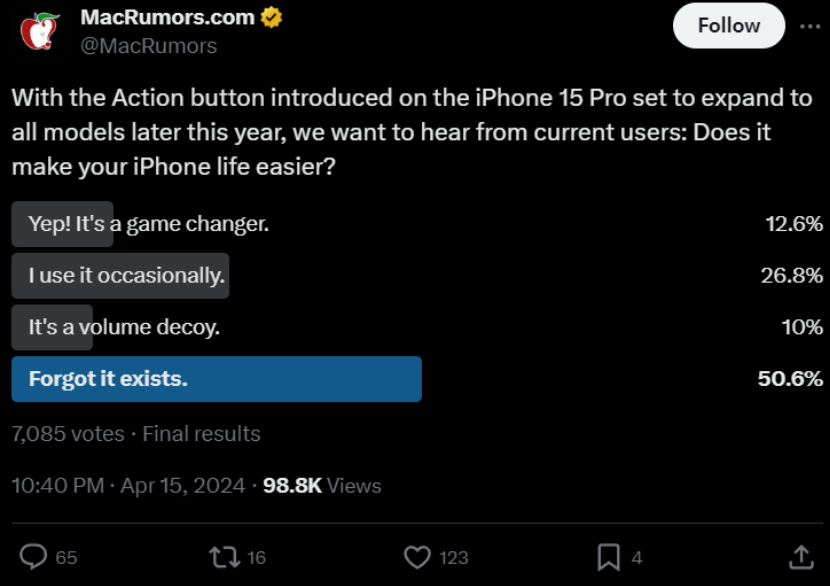Image resolution: width=830 pixels, height=586 pixels.
Task: Click the "Forgot it exists." result bar
Action: [216, 379]
